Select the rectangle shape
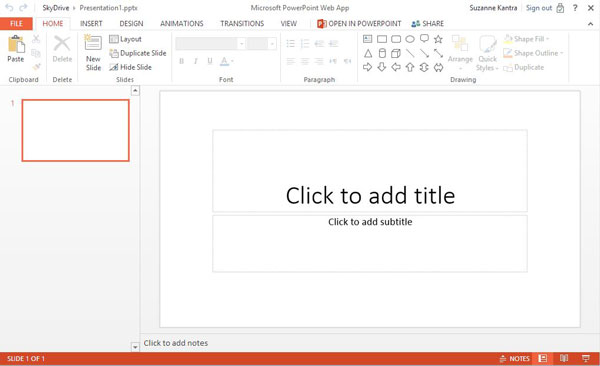Image resolution: width=600 pixels, height=366 pixels. coord(382,39)
